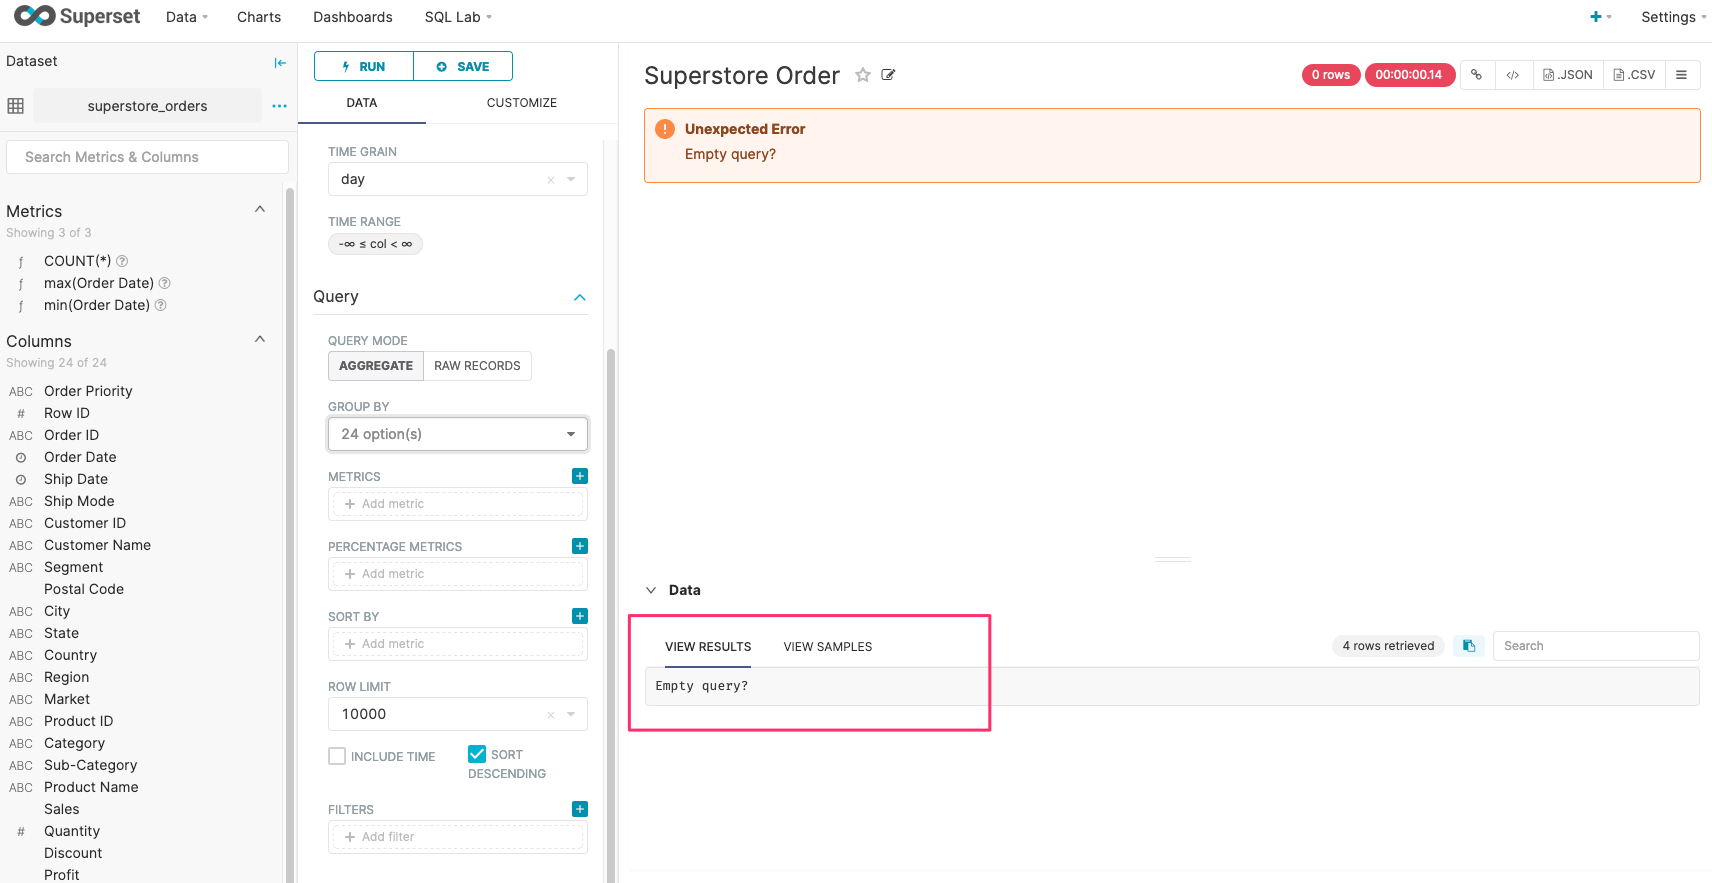Click the Search Metrics & Columns field
1712x883 pixels.
coord(147,157)
